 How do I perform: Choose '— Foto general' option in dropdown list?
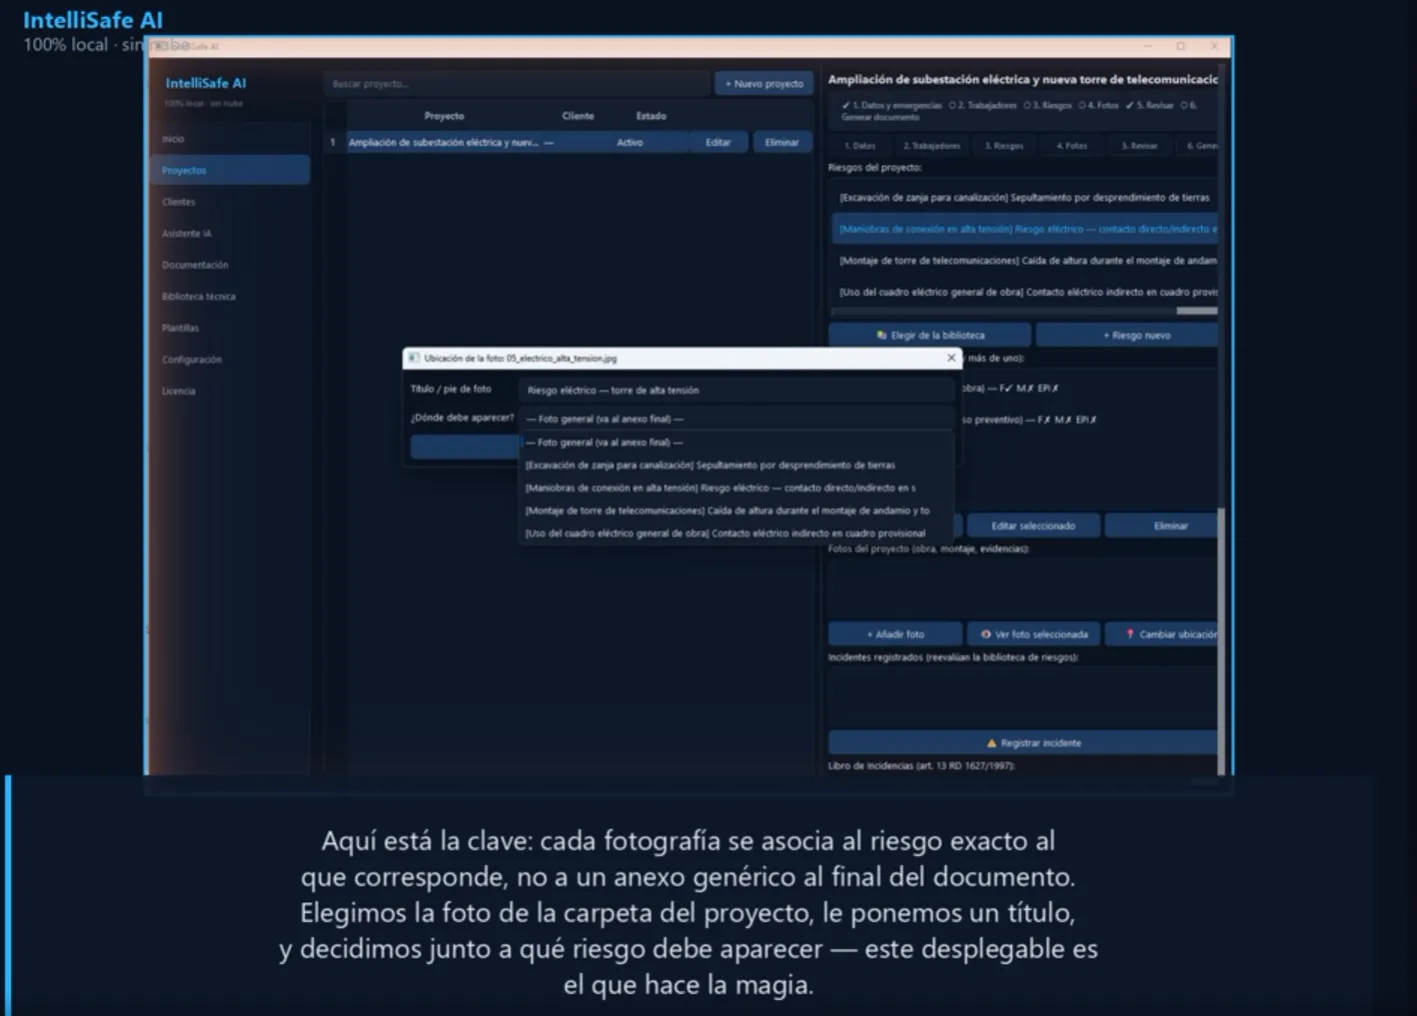pos(737,442)
